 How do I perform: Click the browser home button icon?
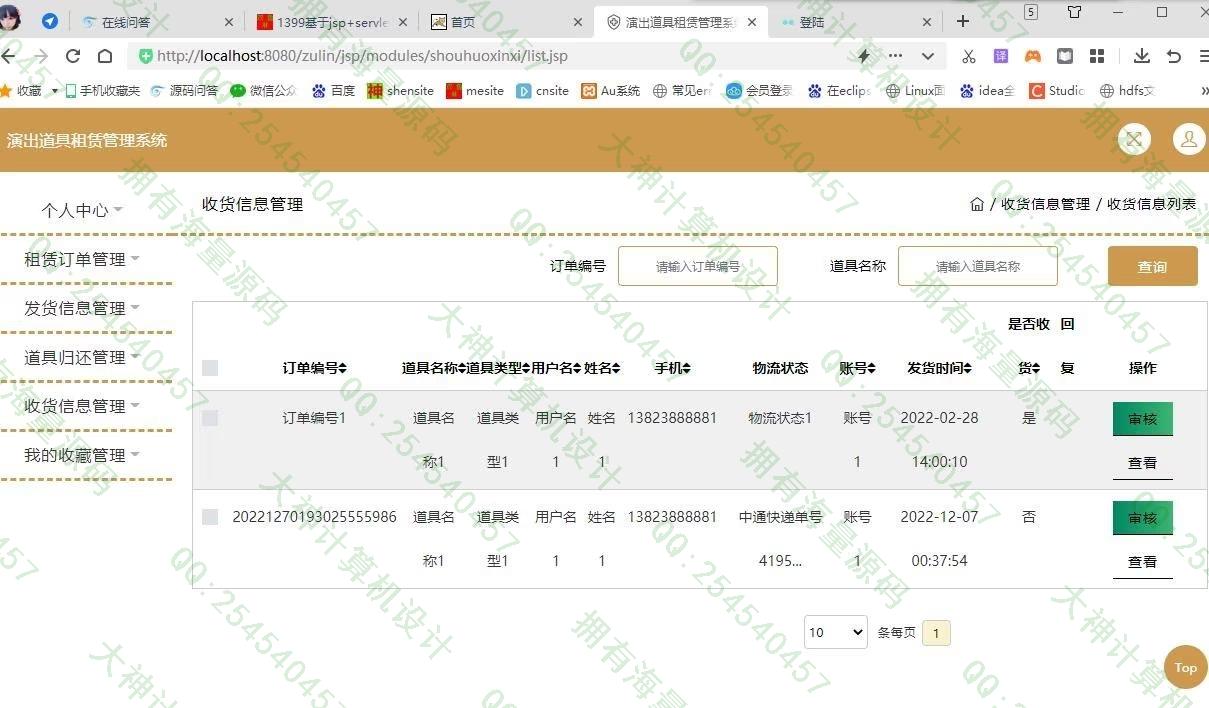[105, 56]
